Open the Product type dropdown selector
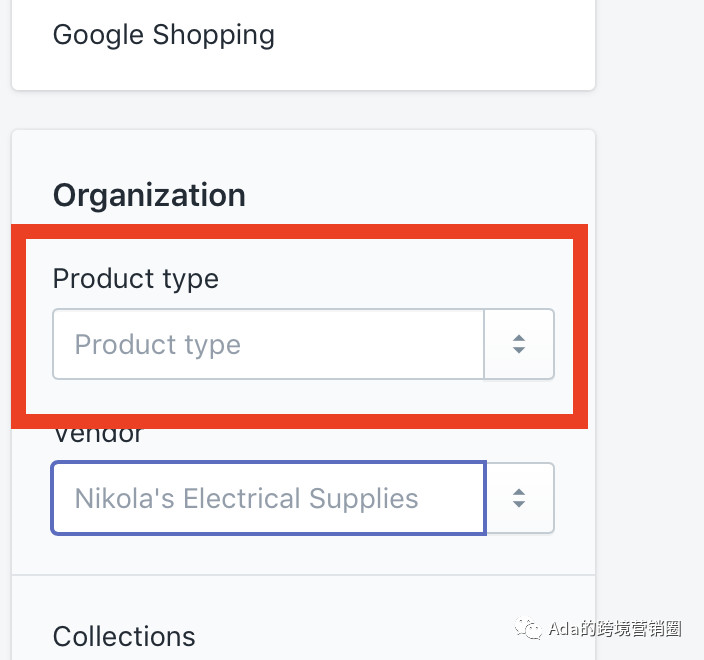This screenshot has width=704, height=660. click(519, 345)
